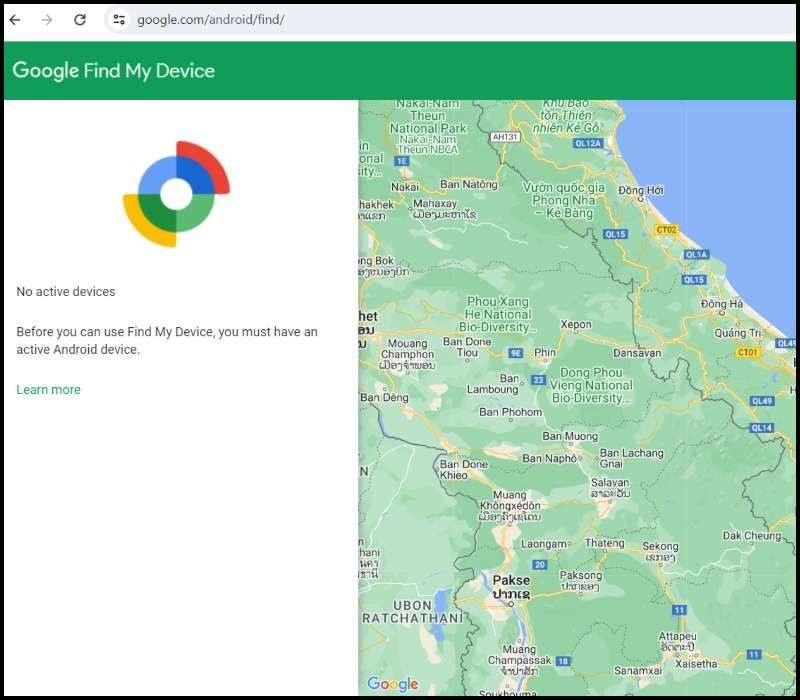
Task: Click the Ubon Ratchathani label
Action: (413, 612)
